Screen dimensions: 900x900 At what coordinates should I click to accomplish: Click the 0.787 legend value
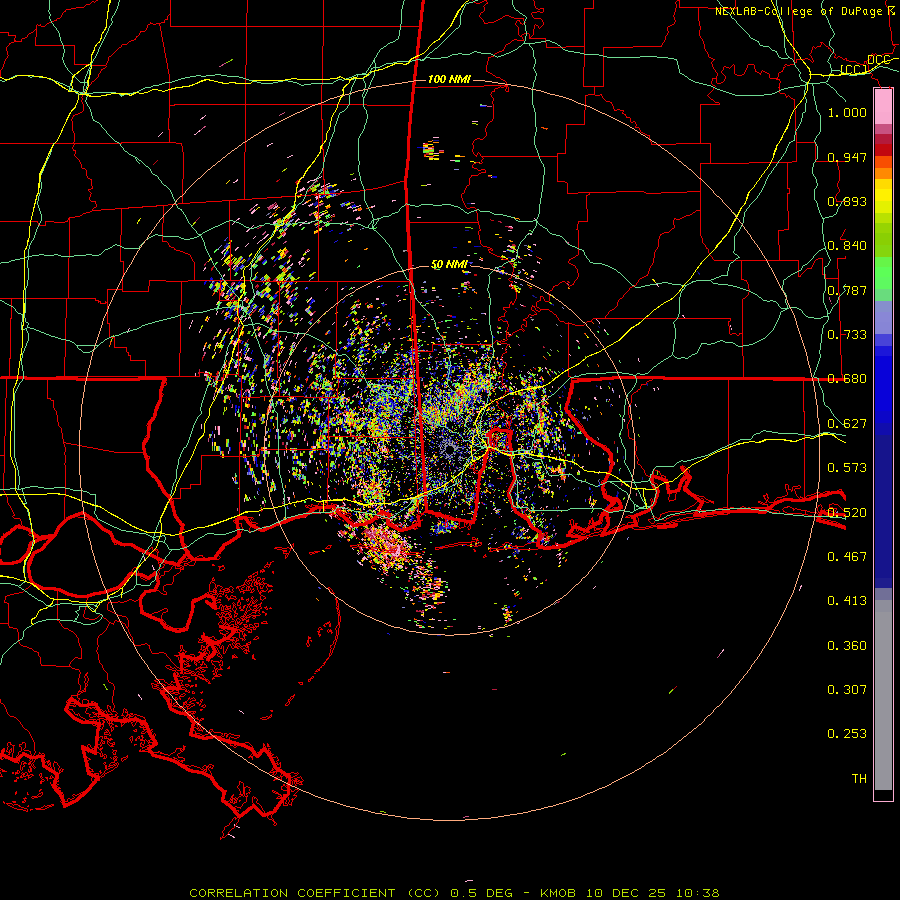[x=847, y=290]
